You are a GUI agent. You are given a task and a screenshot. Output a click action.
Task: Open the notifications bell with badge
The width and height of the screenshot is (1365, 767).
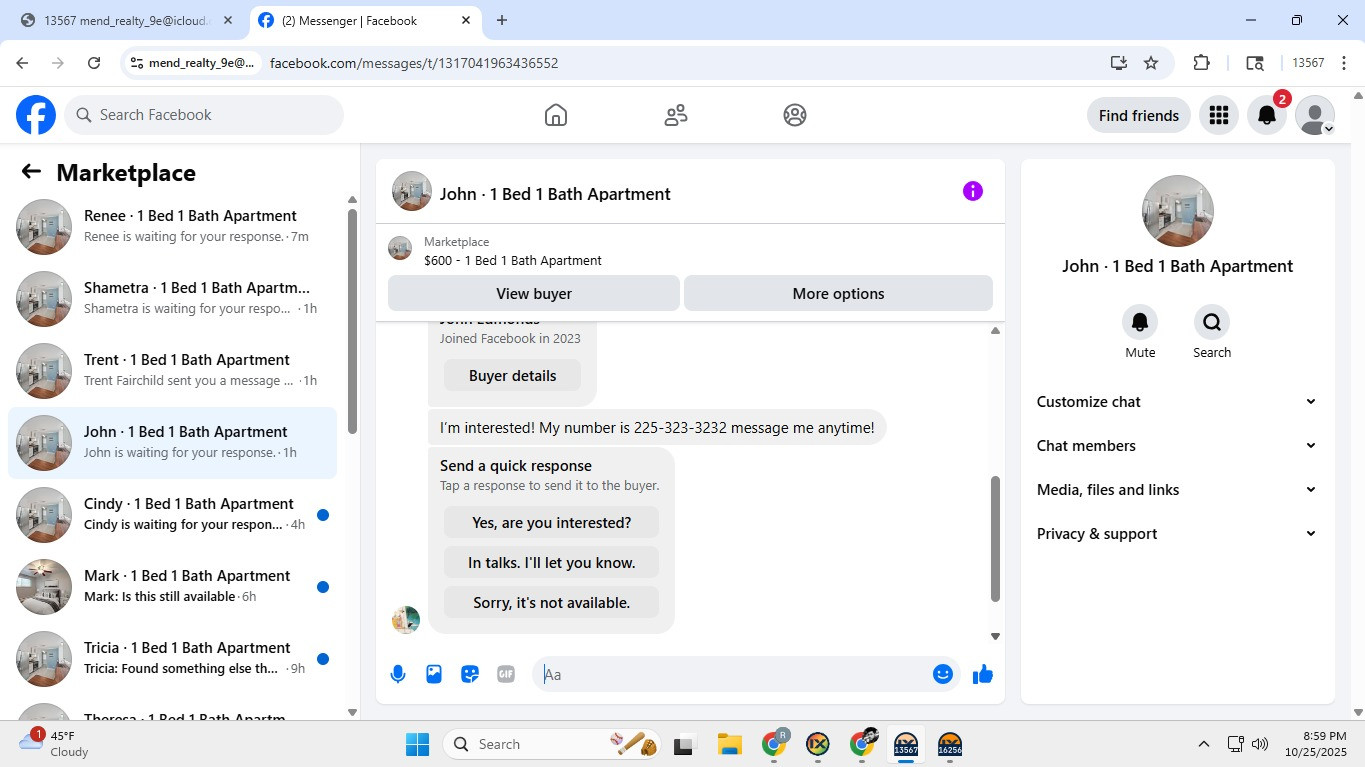[x=1267, y=115]
